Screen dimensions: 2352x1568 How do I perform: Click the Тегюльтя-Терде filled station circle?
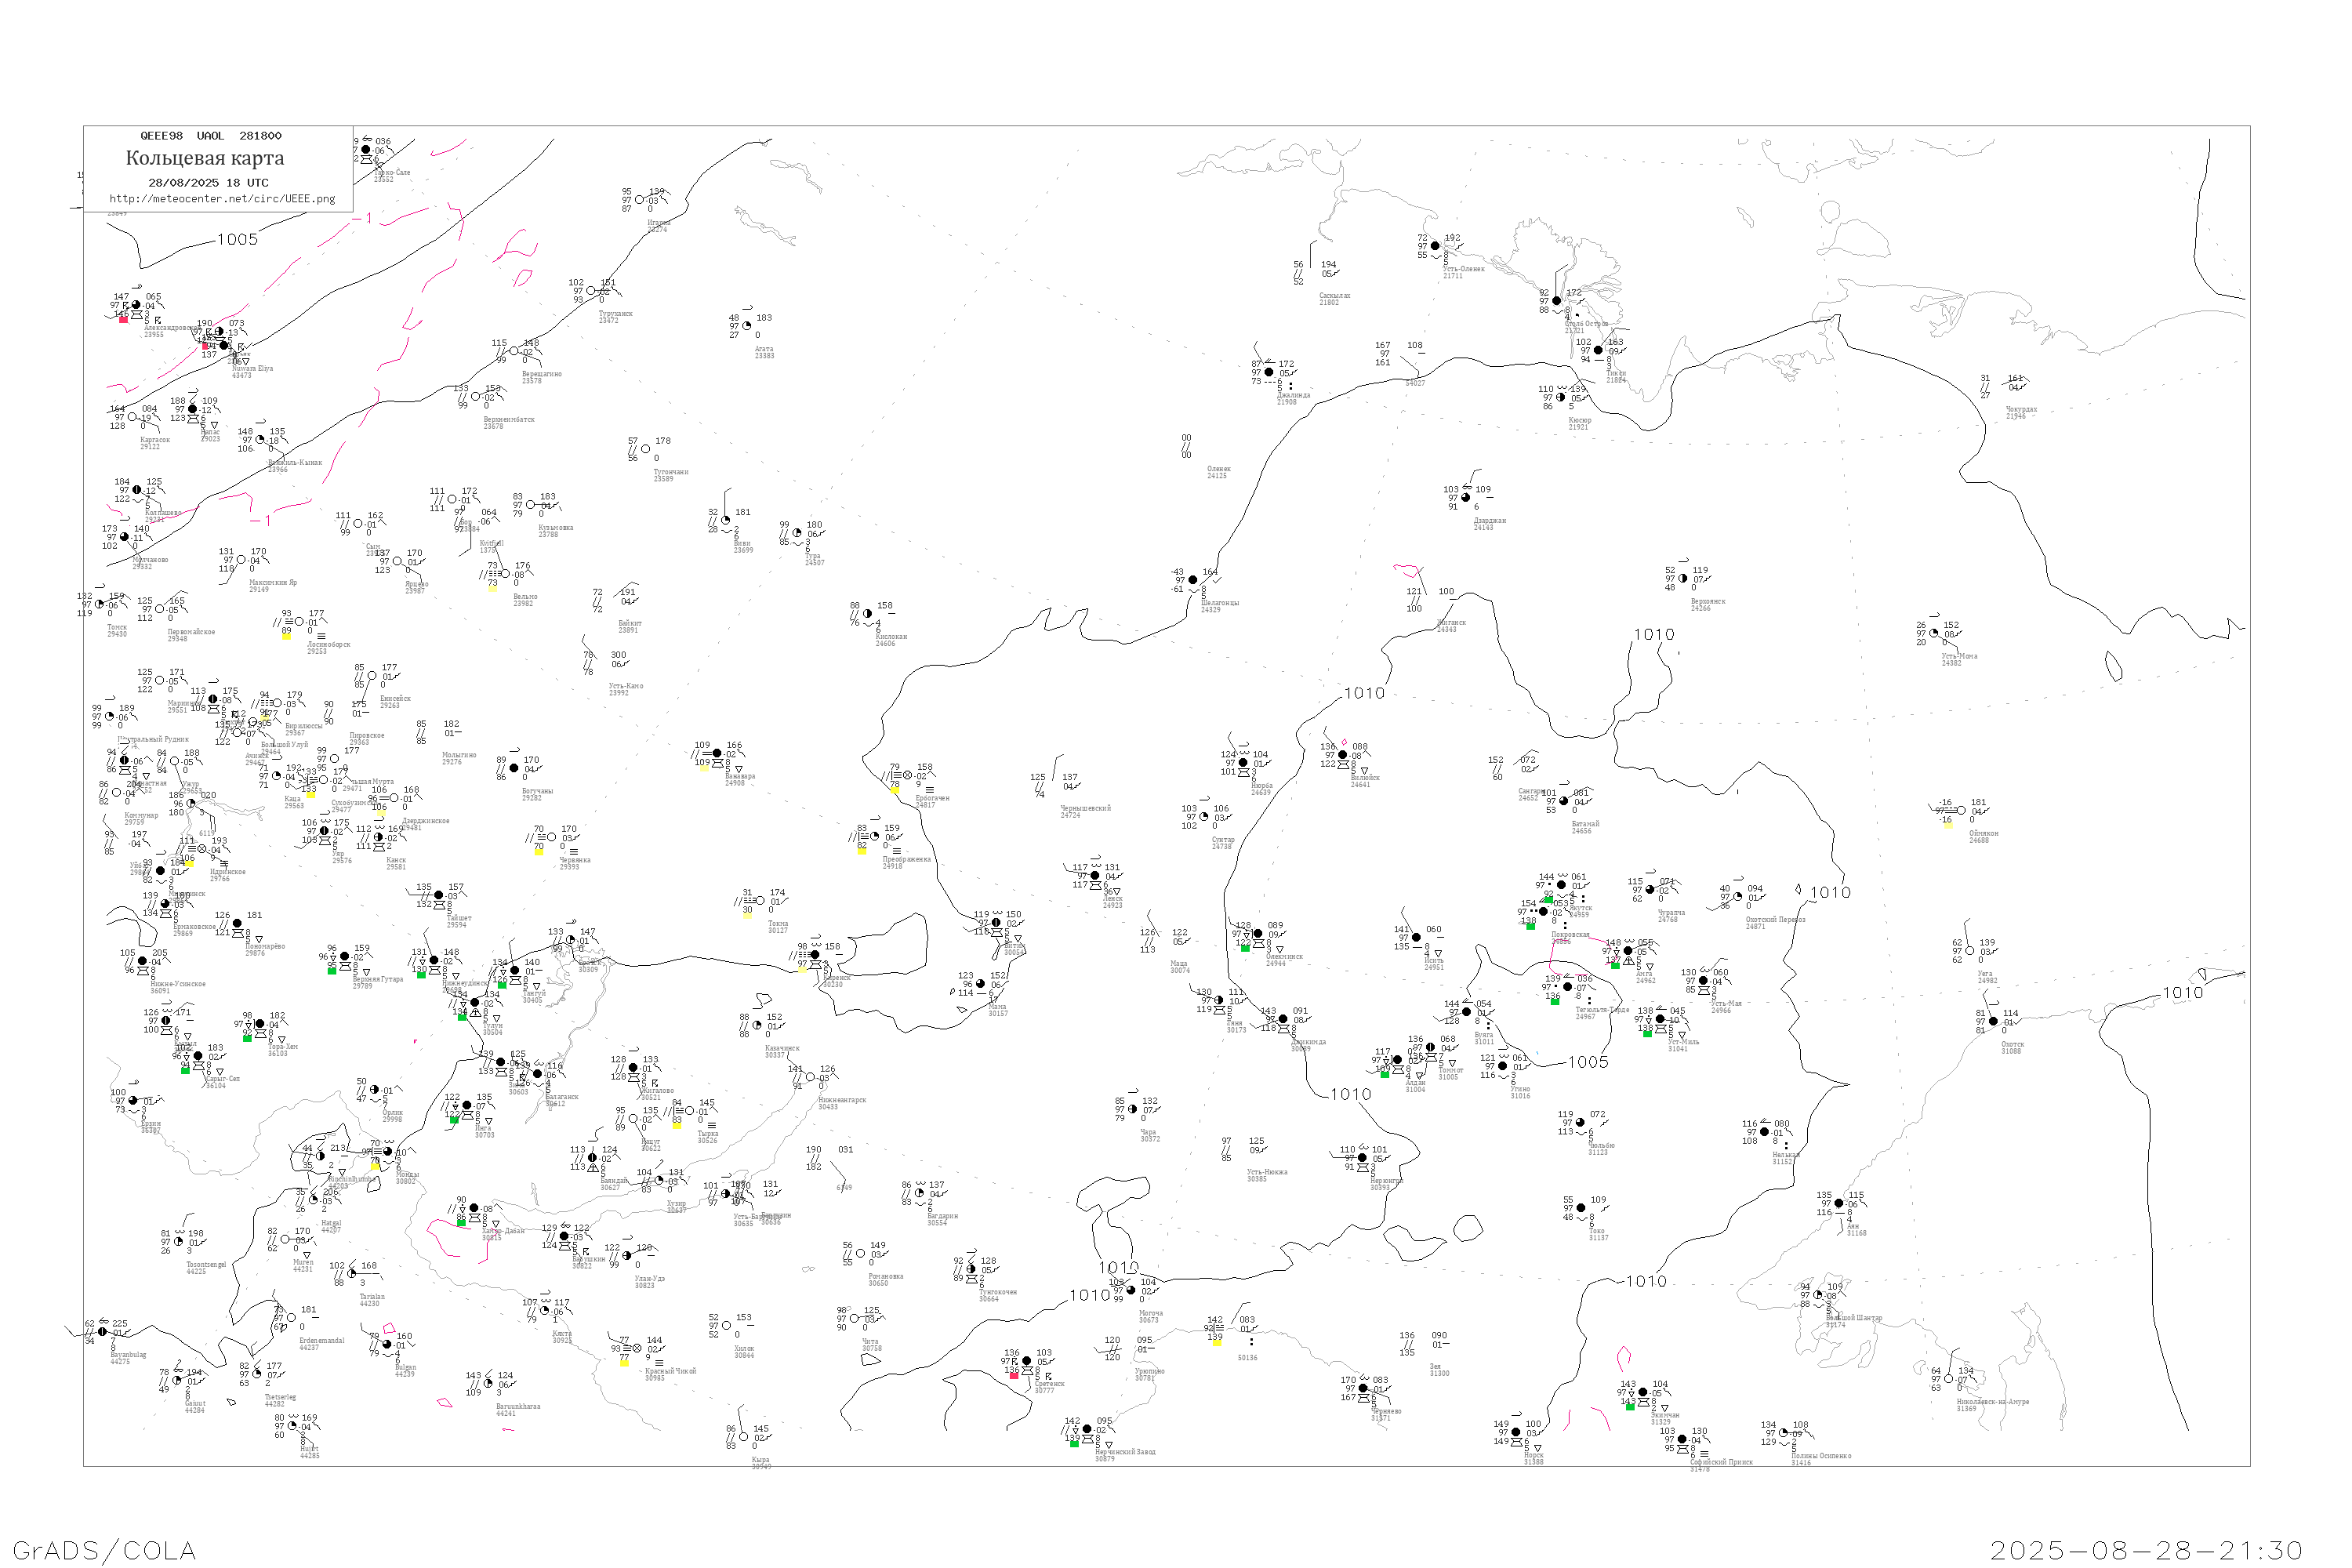(1567, 987)
